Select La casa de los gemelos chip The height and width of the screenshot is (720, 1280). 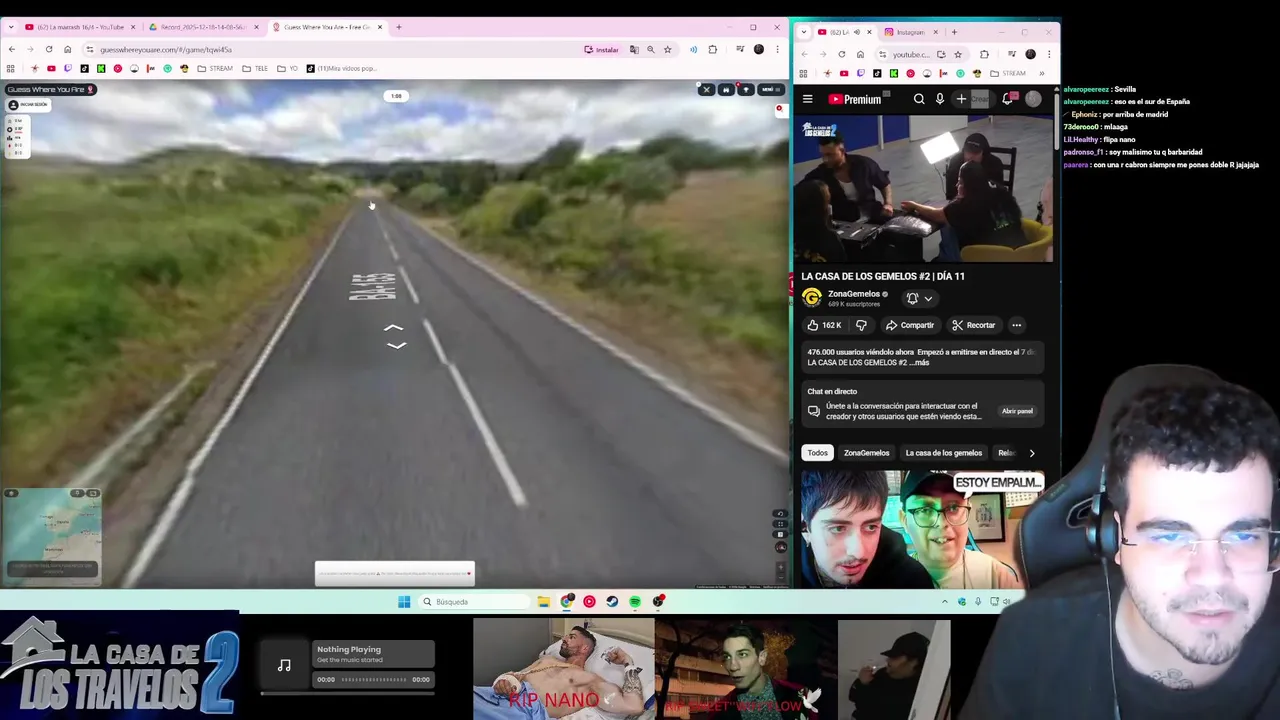click(943, 453)
